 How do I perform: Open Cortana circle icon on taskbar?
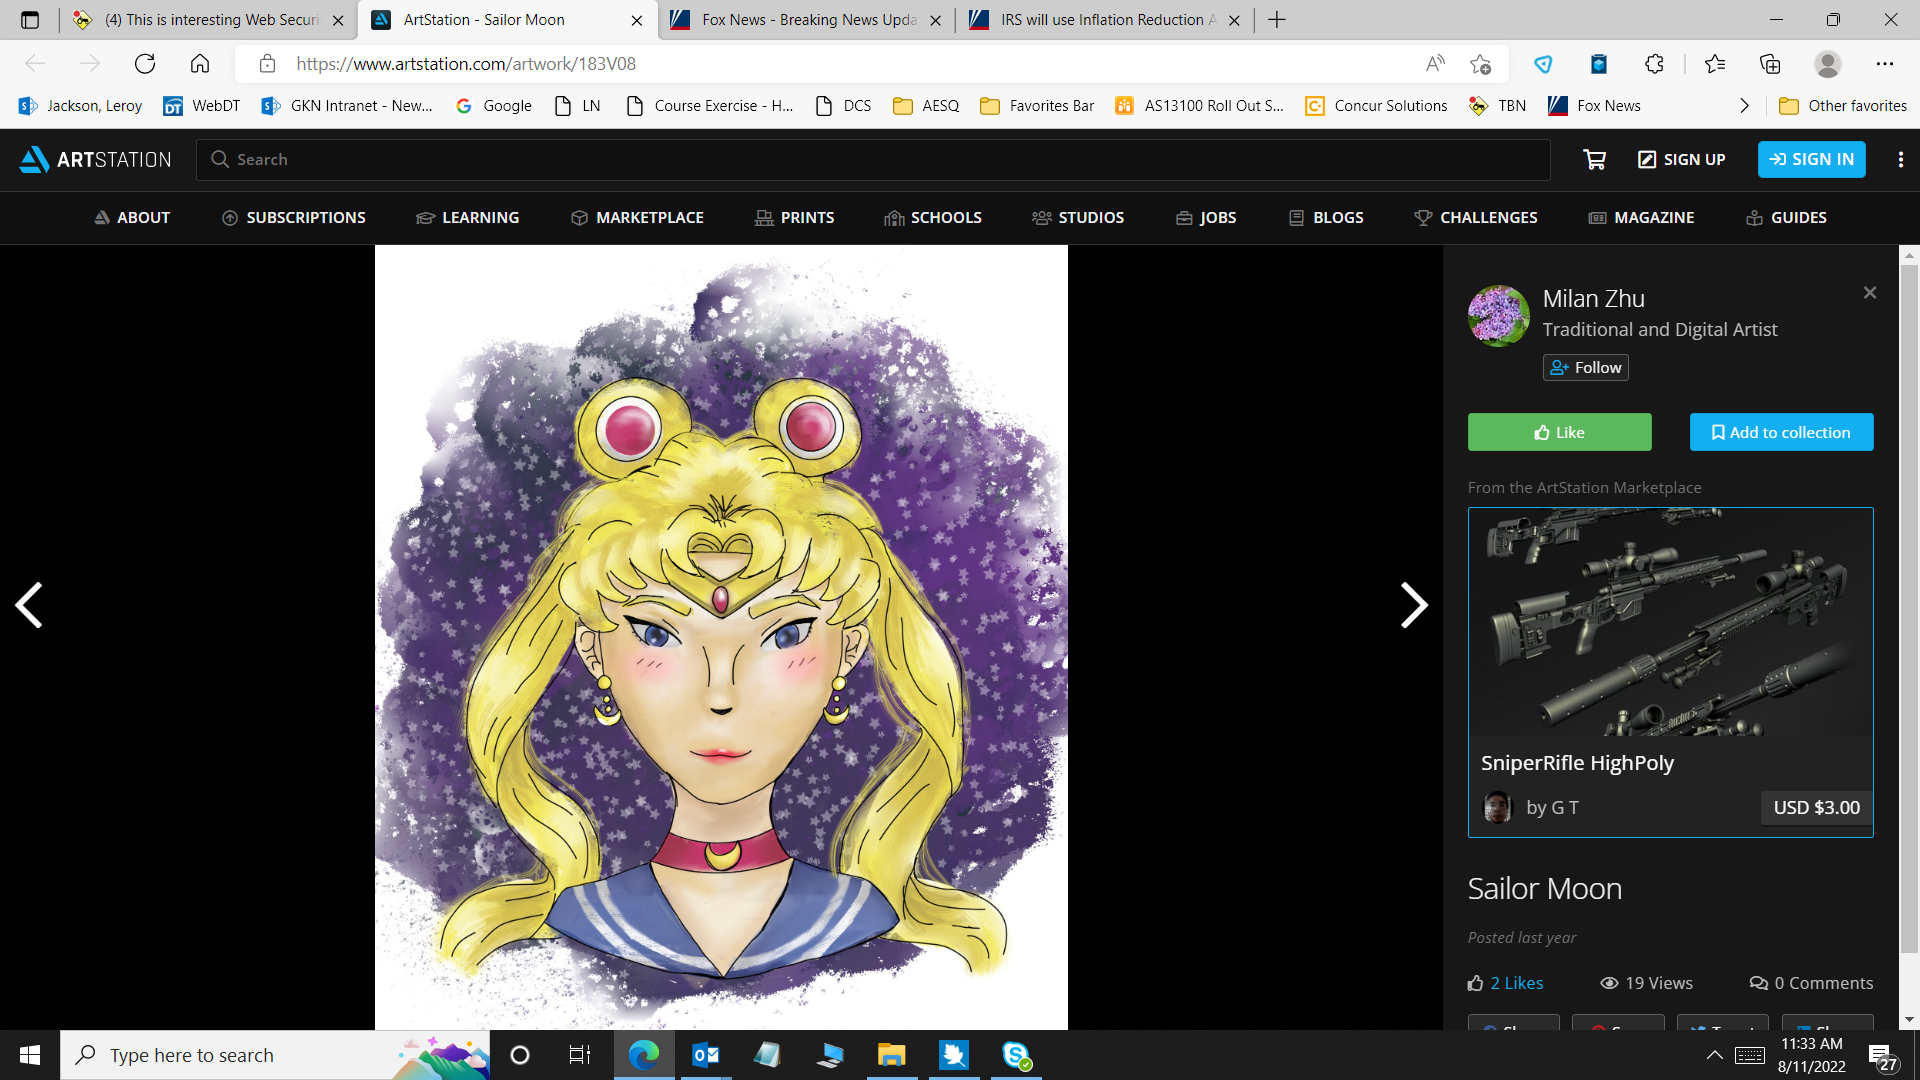click(x=520, y=1055)
